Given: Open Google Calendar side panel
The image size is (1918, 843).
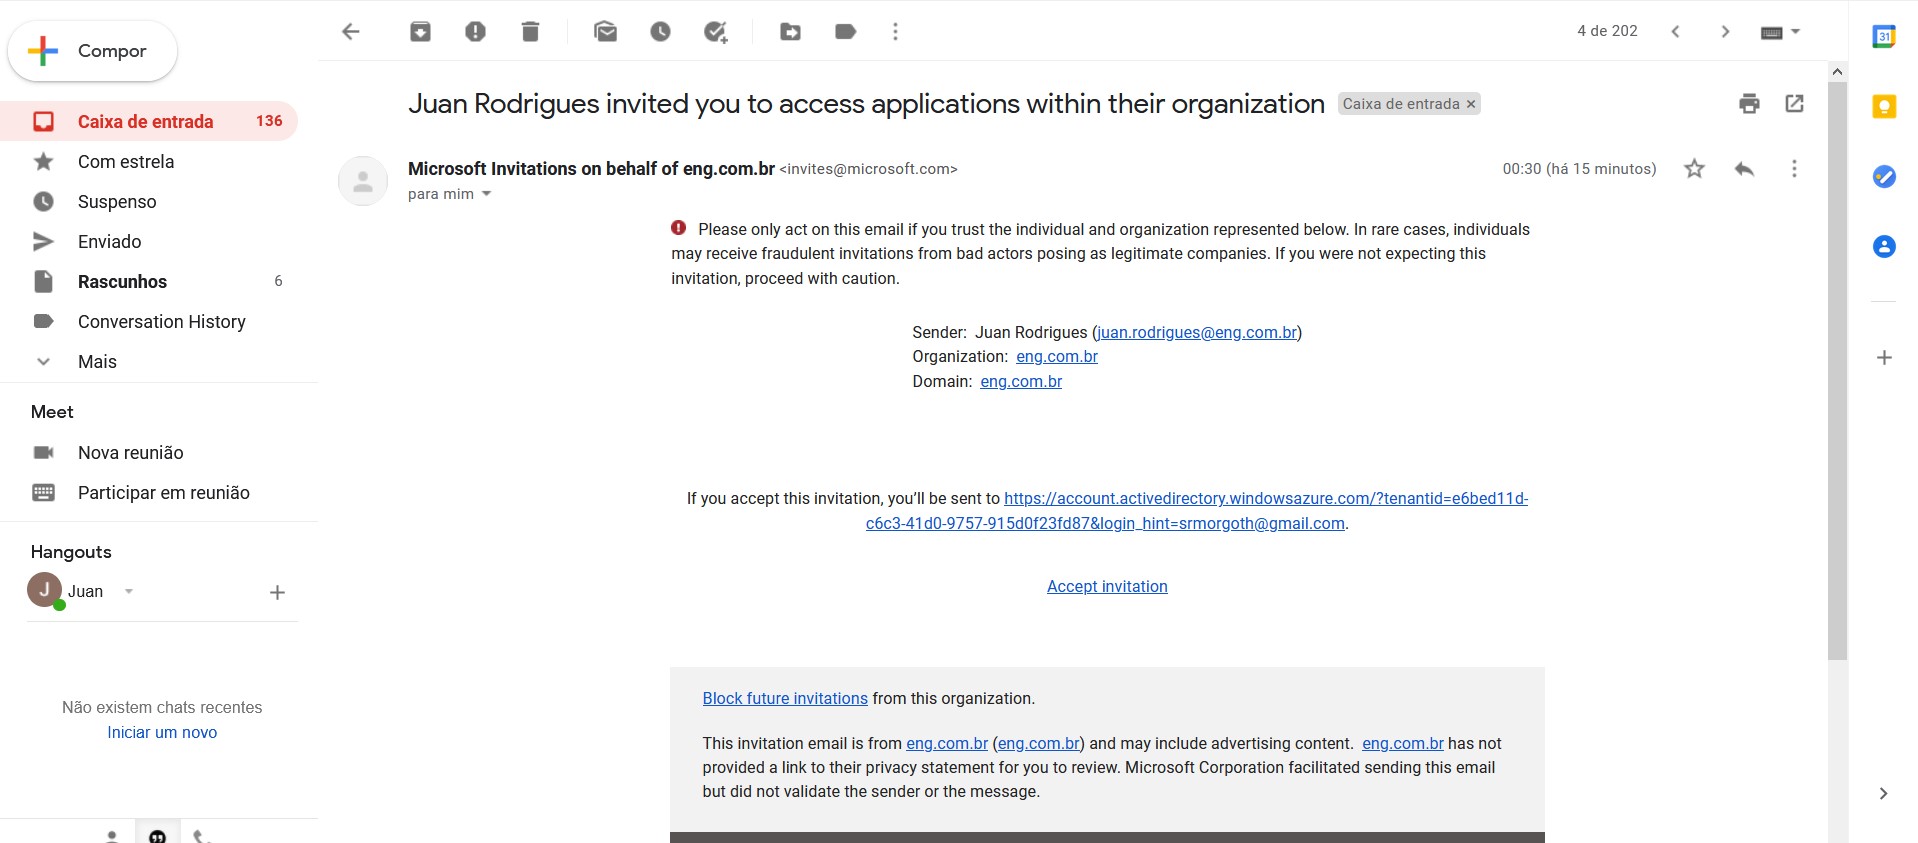Looking at the screenshot, I should [1884, 37].
